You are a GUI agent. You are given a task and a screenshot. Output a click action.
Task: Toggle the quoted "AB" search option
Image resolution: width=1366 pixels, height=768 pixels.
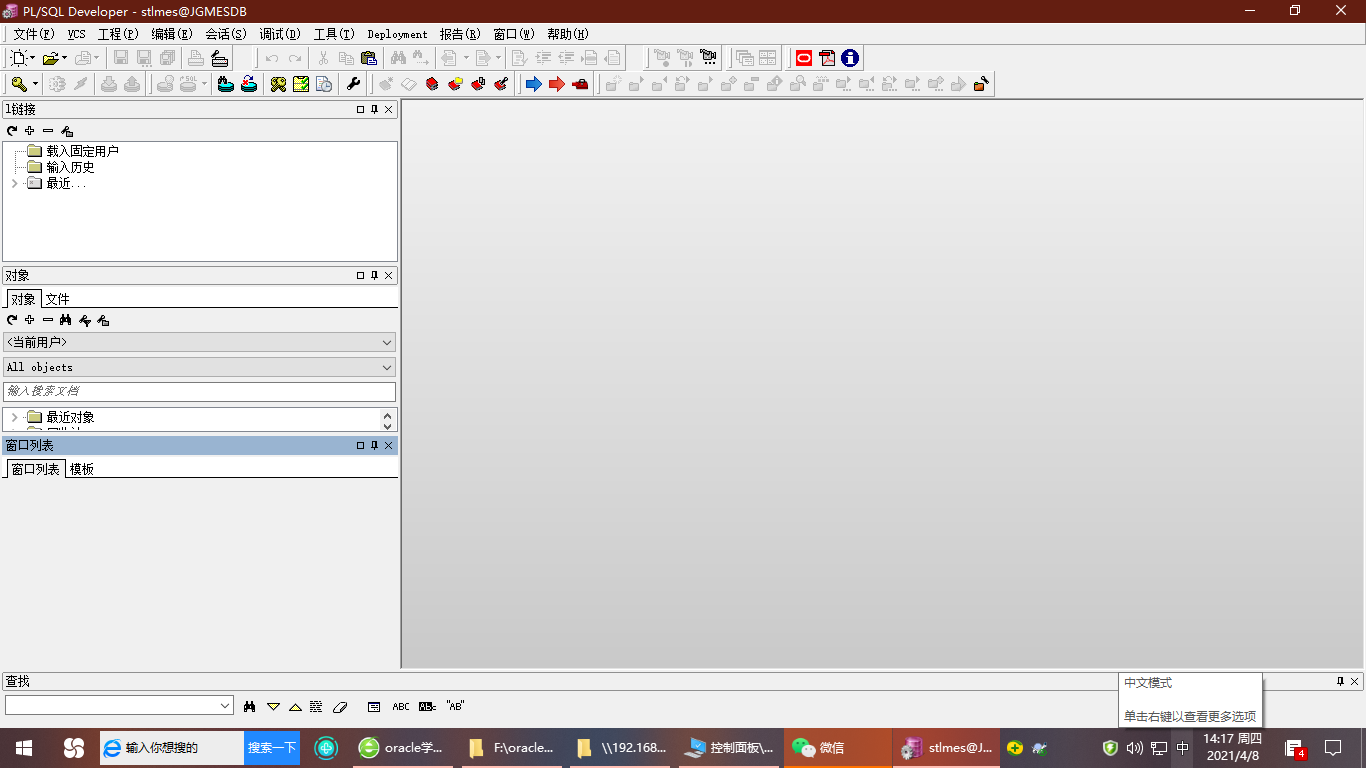click(455, 706)
